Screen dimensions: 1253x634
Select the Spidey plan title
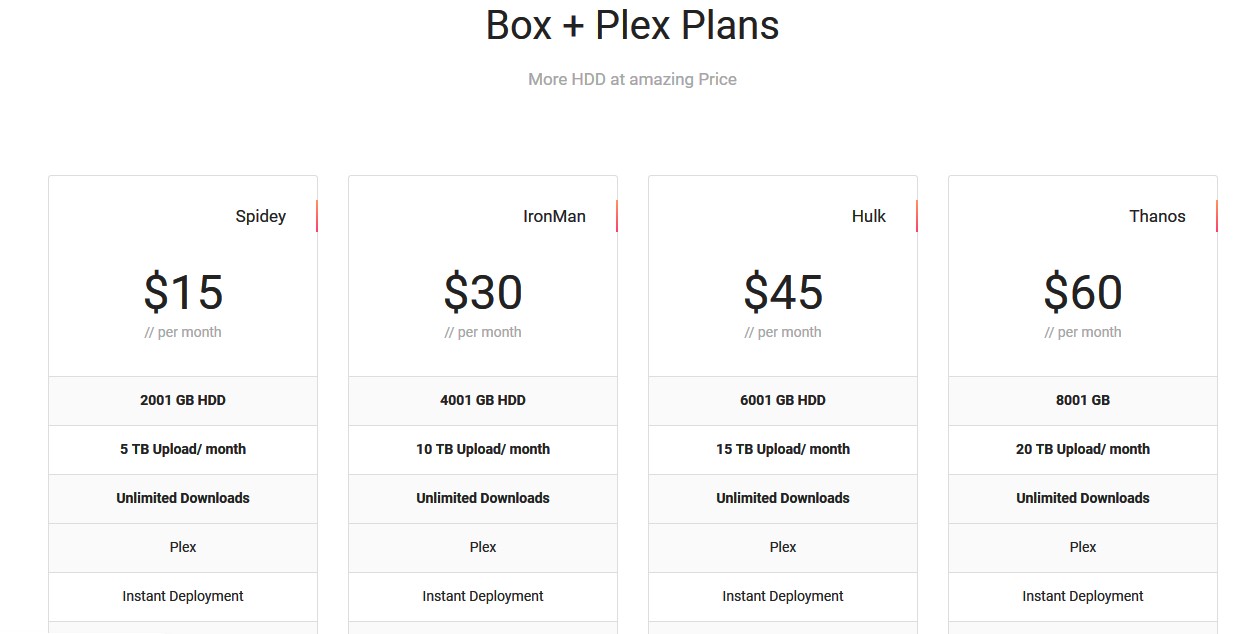coord(261,216)
